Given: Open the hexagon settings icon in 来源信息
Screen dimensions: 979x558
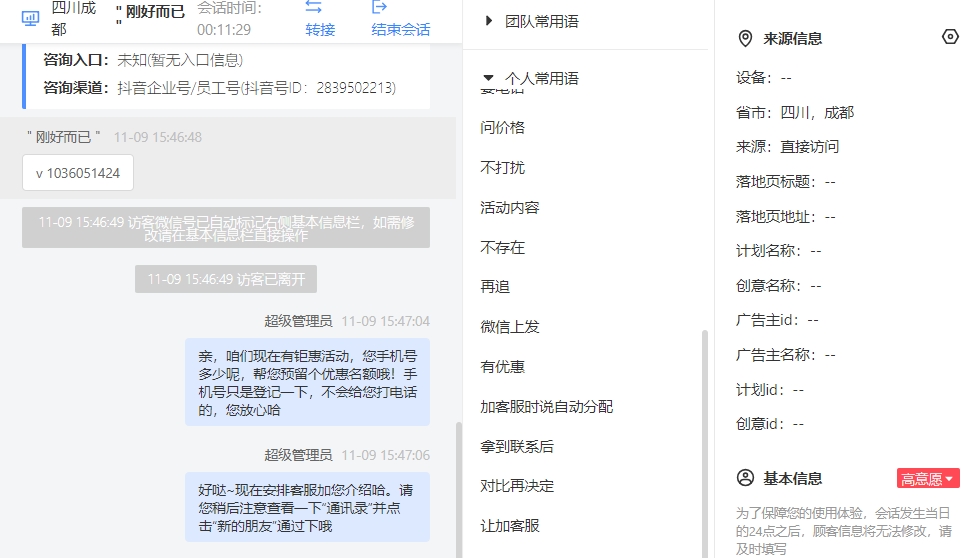Looking at the screenshot, I should pos(950,37).
